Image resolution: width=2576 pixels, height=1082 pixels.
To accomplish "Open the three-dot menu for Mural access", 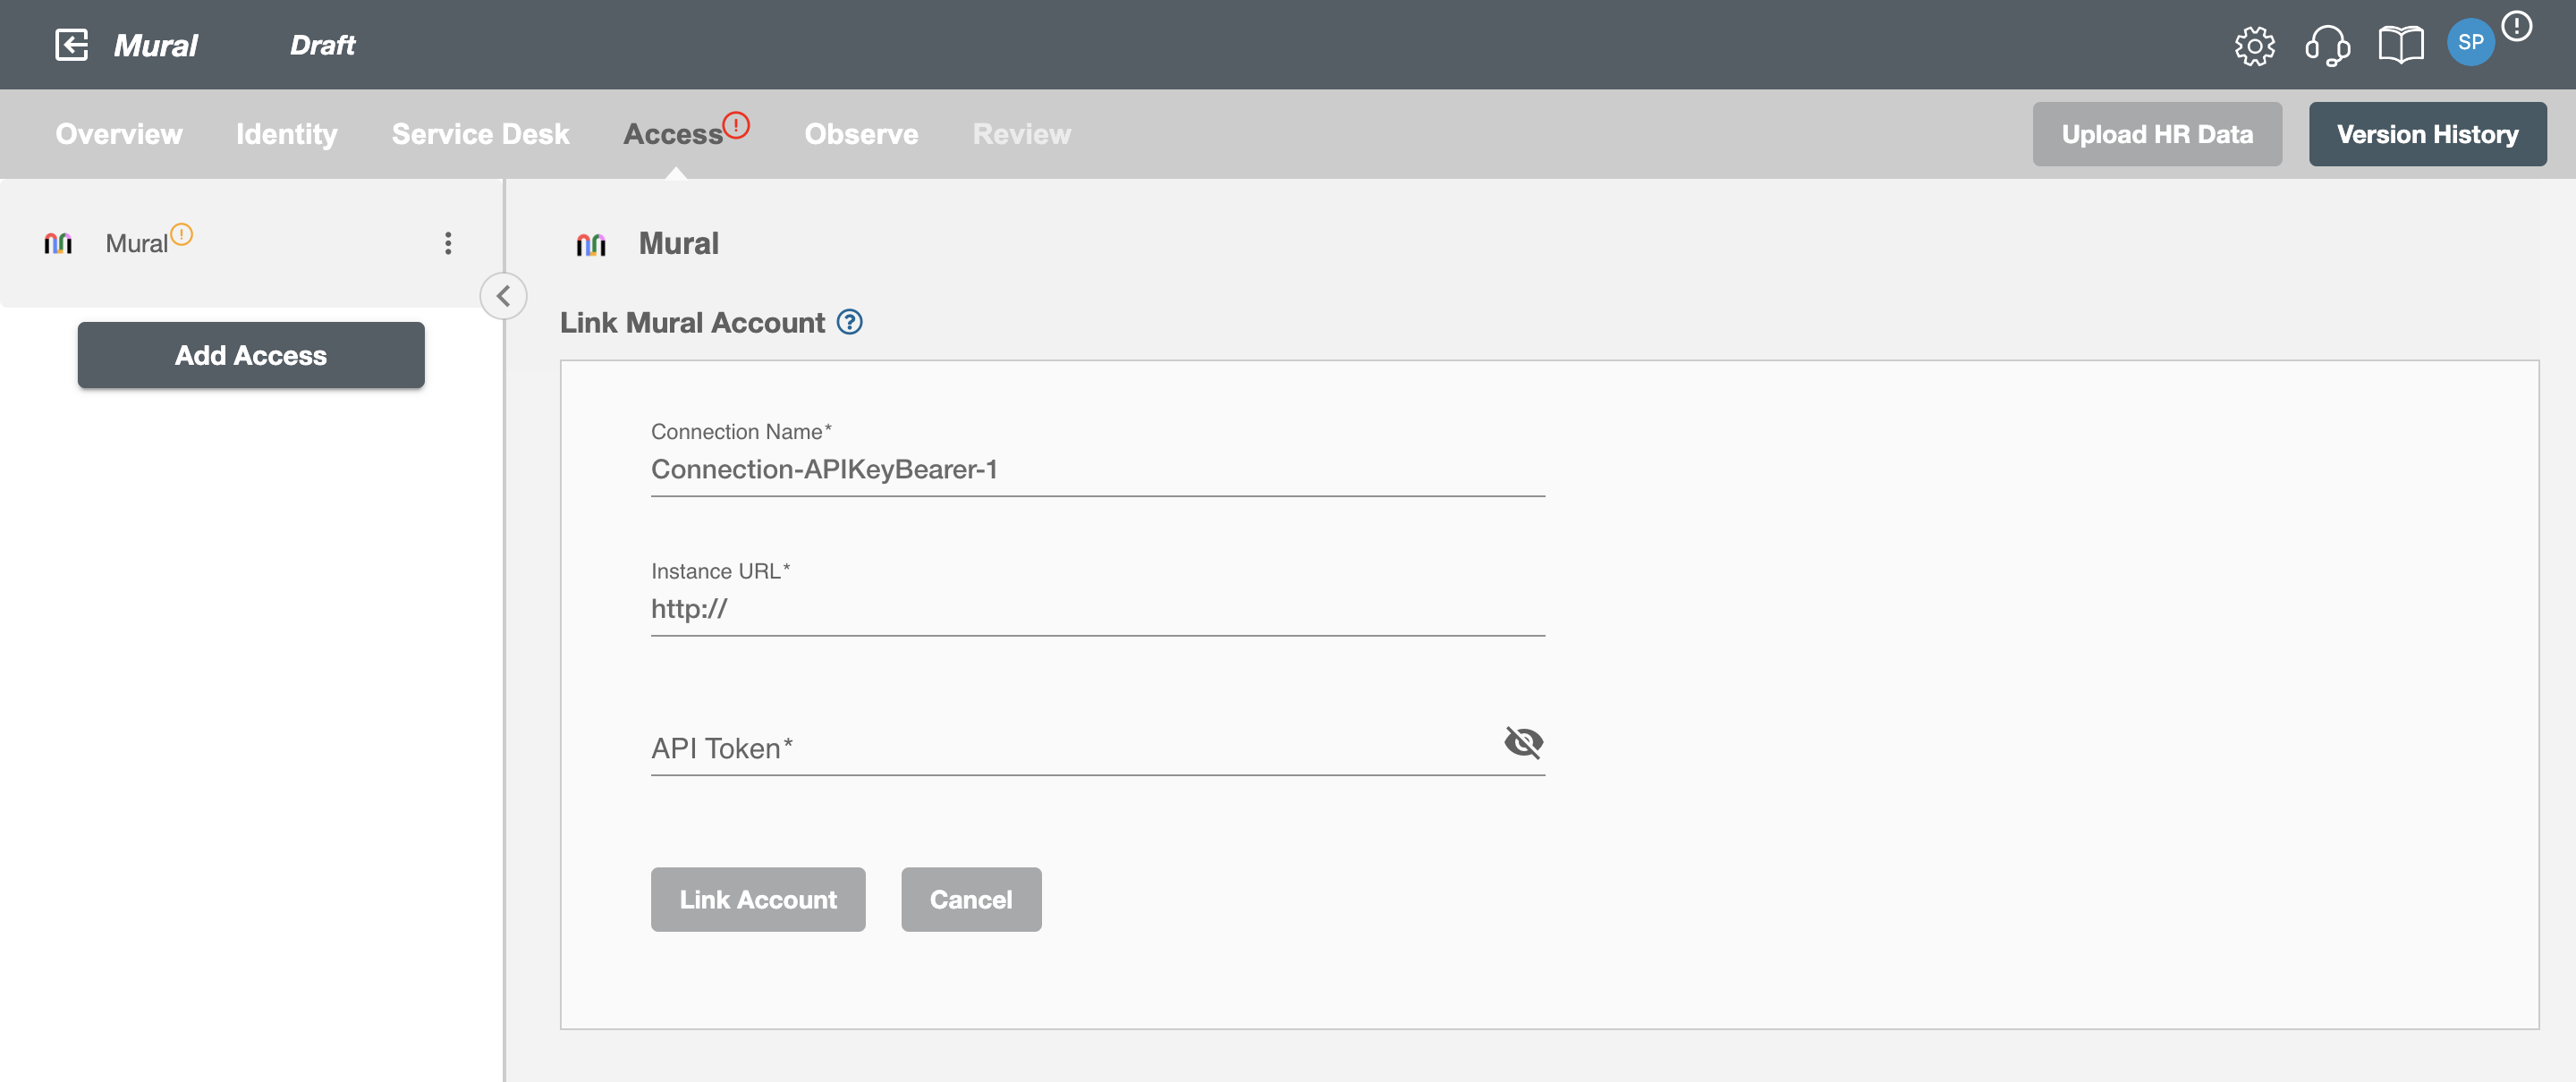I will [x=448, y=243].
